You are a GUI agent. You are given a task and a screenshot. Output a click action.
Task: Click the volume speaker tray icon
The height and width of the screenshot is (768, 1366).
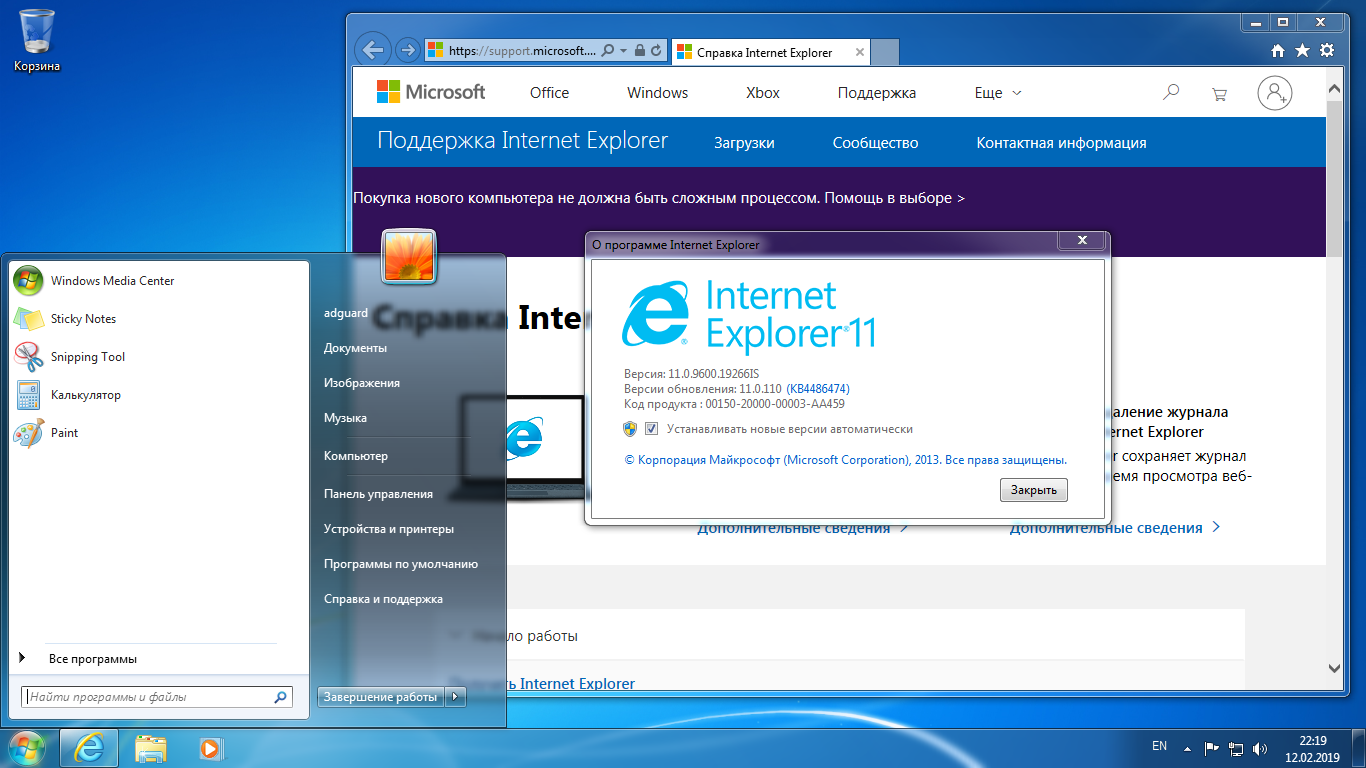coord(1260,748)
